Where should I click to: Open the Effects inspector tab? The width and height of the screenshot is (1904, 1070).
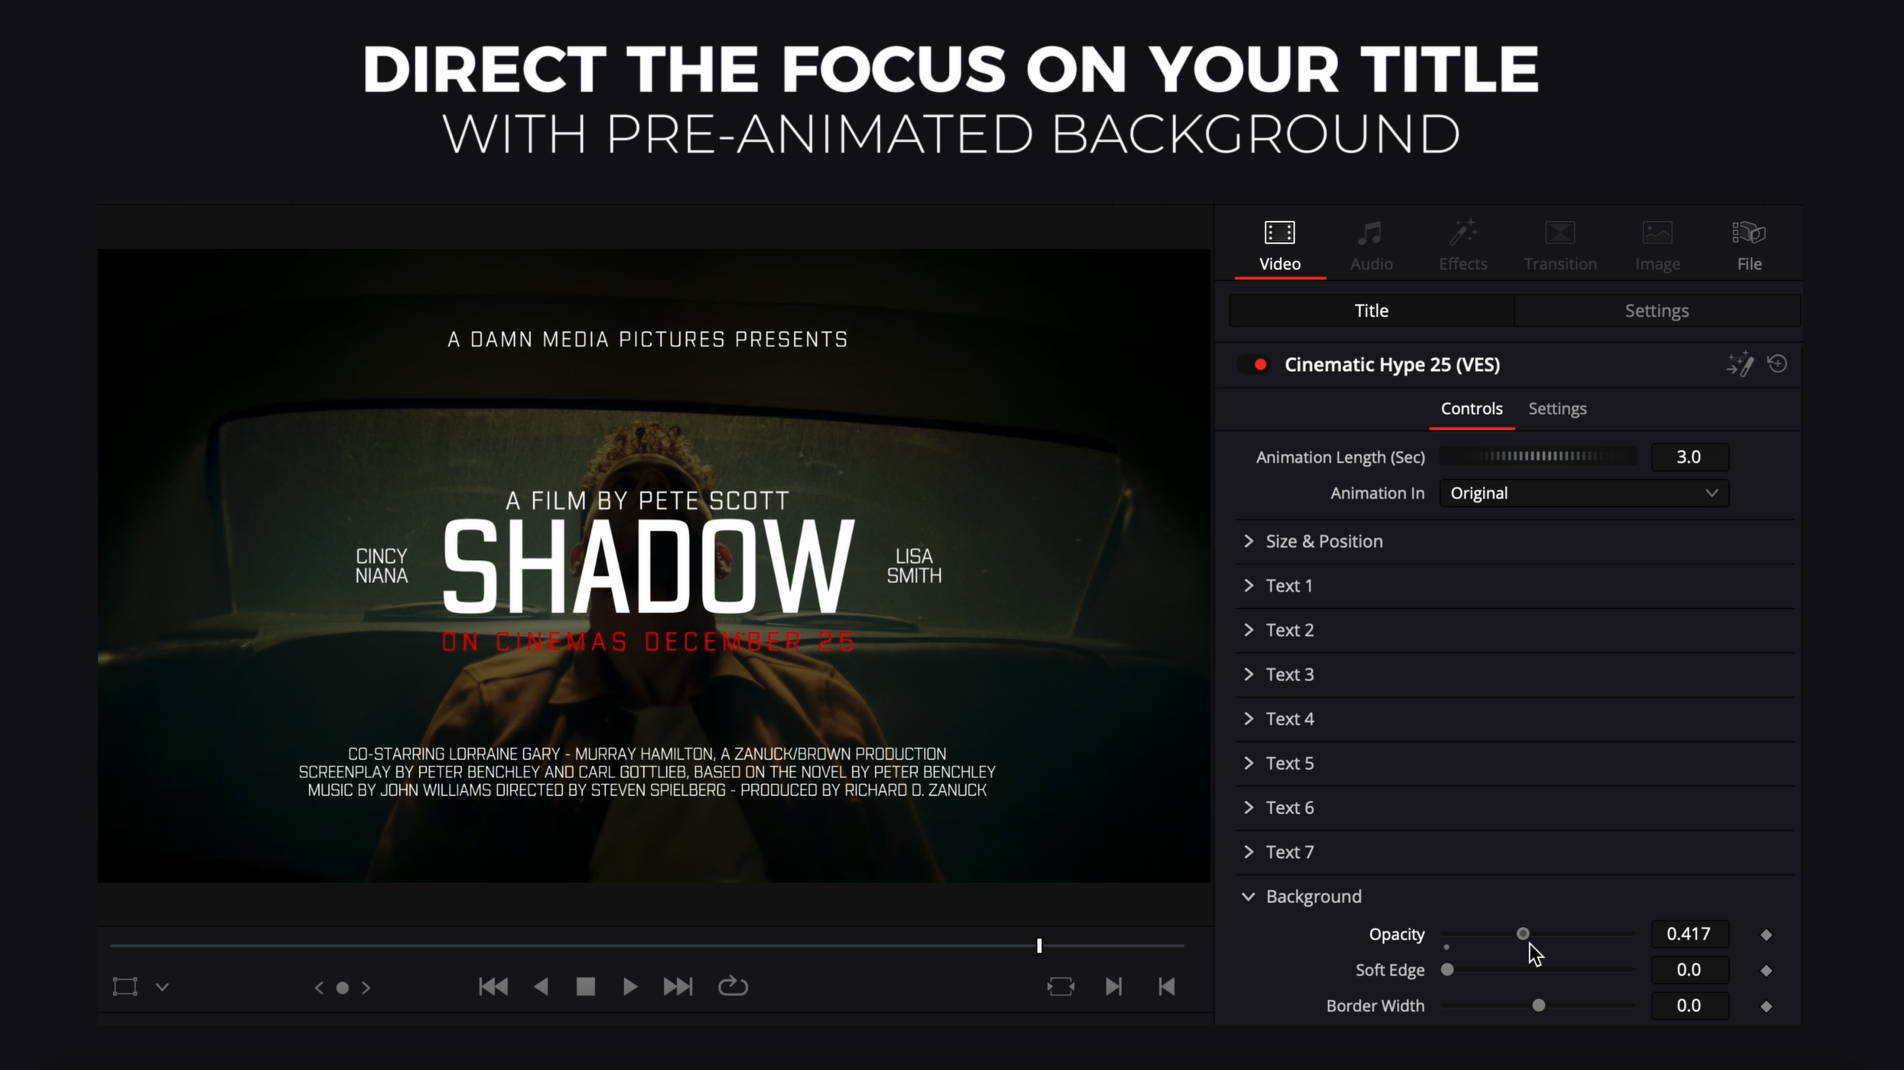tap(1462, 246)
